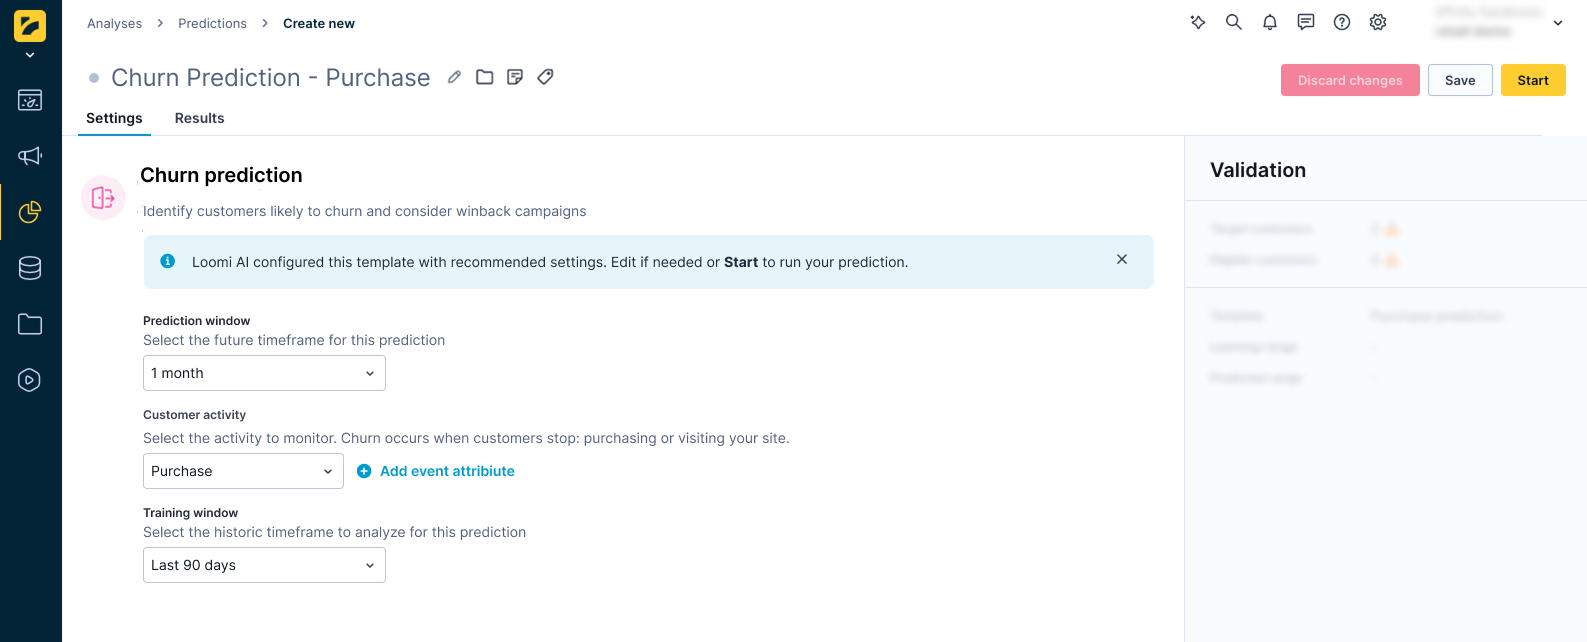
Task: Move prediction via folder icon beside the title
Action: [484, 77]
